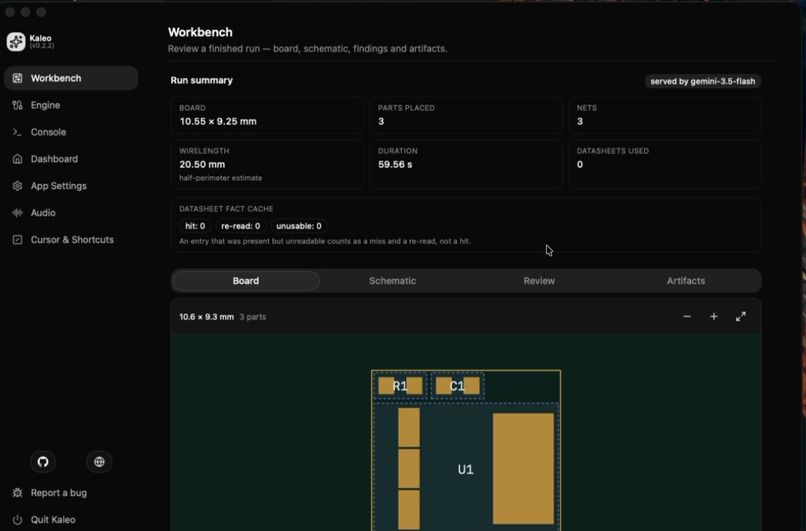
Task: Open Cursor & Shortcuts settings
Action: [x=71, y=240]
